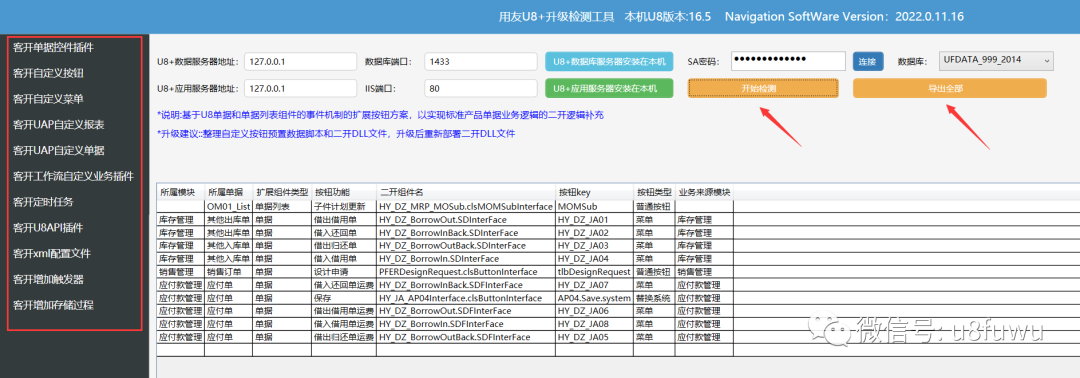Select the OM01_List cell
The height and width of the screenshot is (378, 1080).
228,206
